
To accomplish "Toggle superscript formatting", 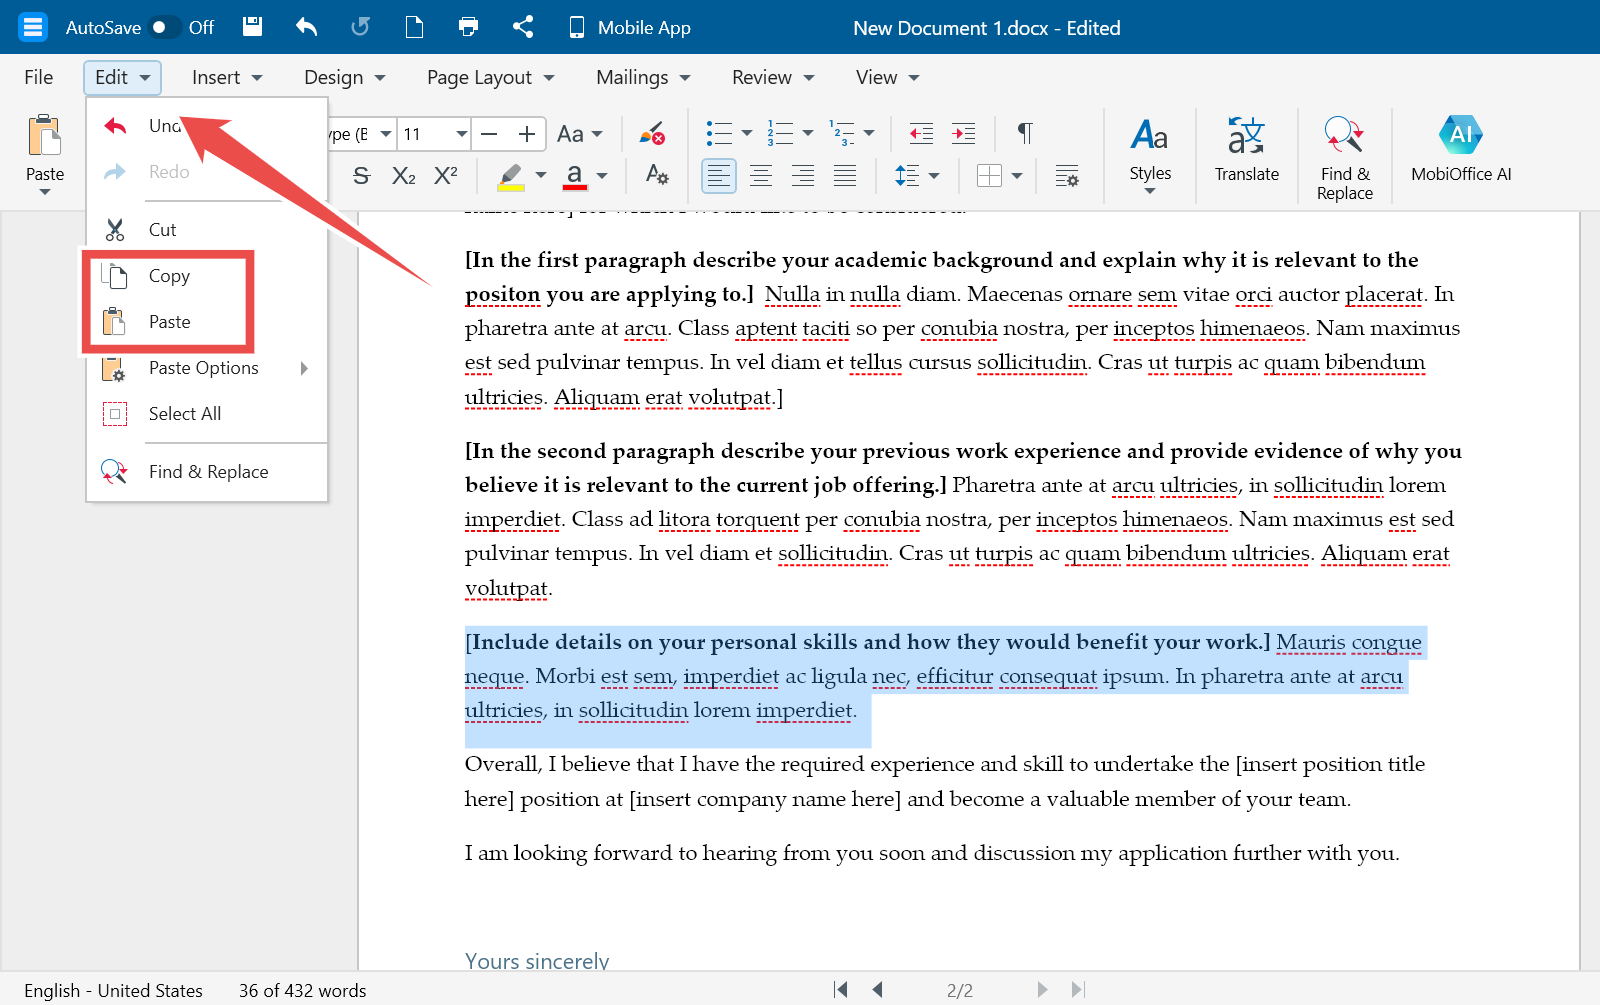I will point(446,176).
